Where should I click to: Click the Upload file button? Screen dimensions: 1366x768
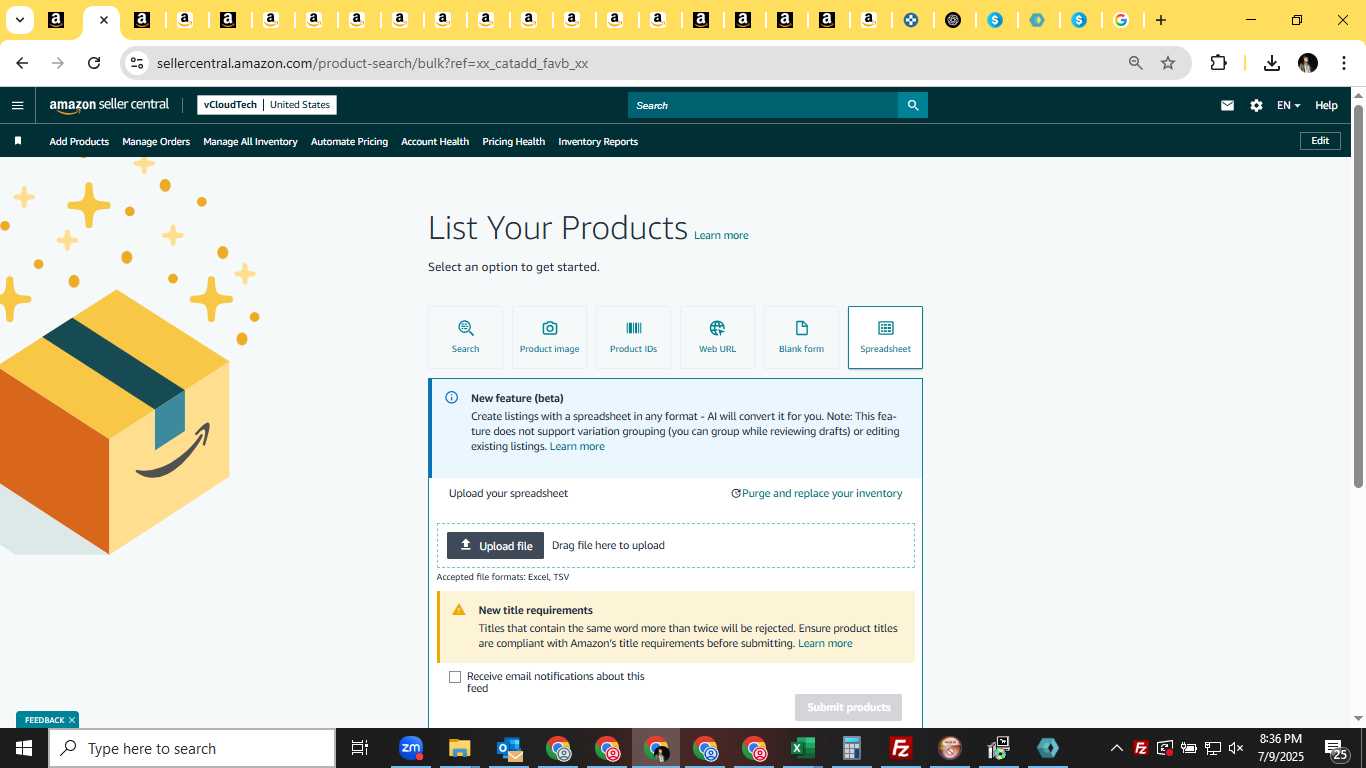(x=495, y=545)
